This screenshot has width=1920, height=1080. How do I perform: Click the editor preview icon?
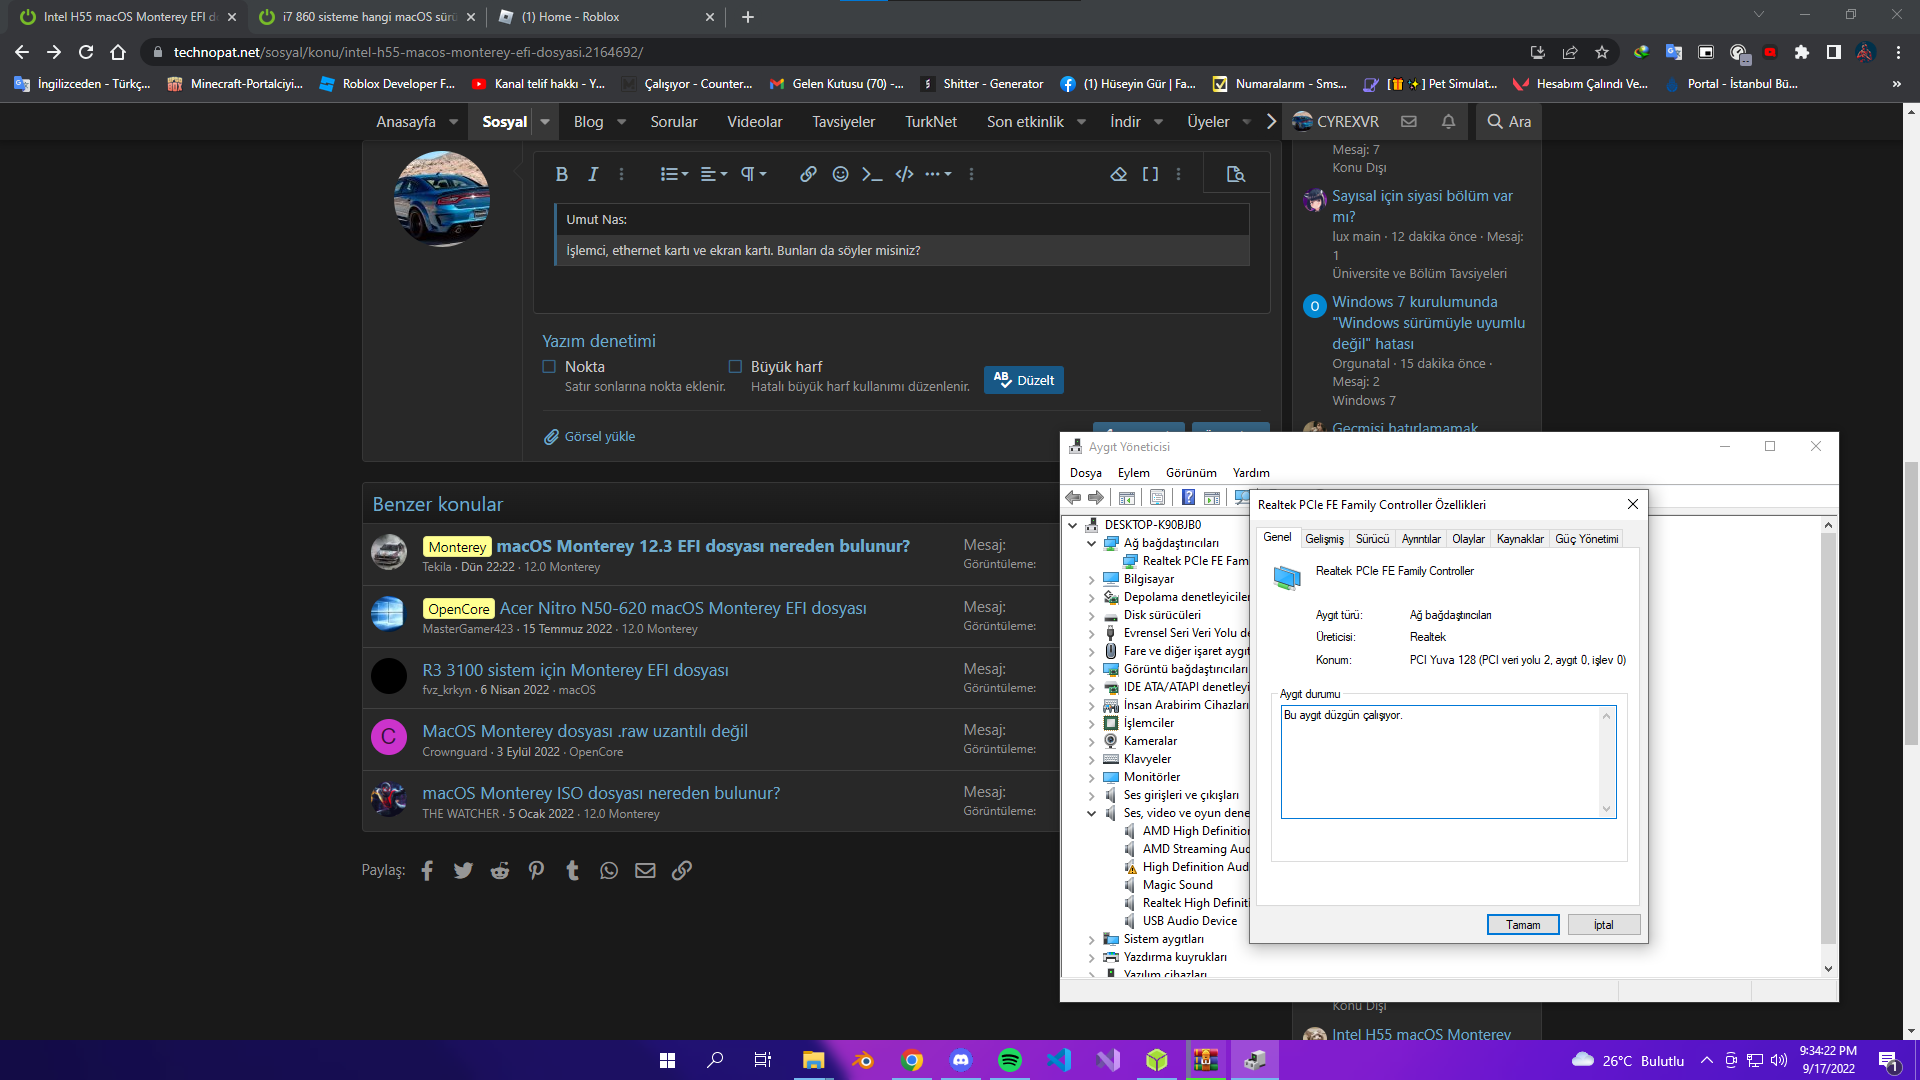[1236, 174]
